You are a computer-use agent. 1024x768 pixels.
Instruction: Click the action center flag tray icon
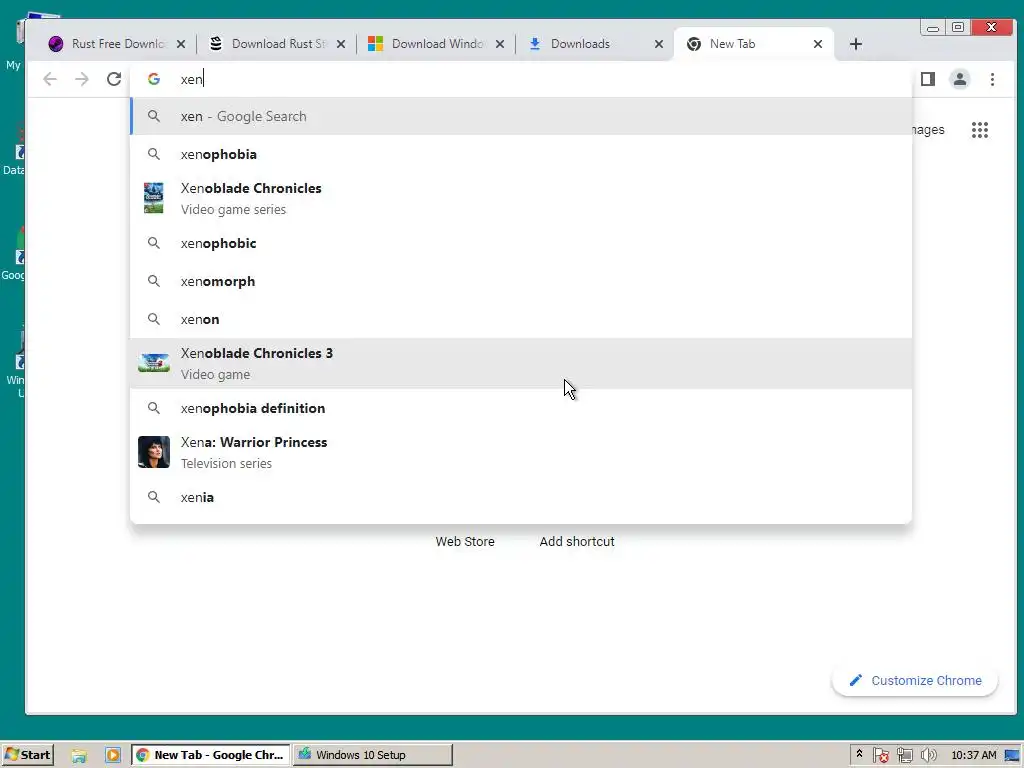tap(880, 756)
